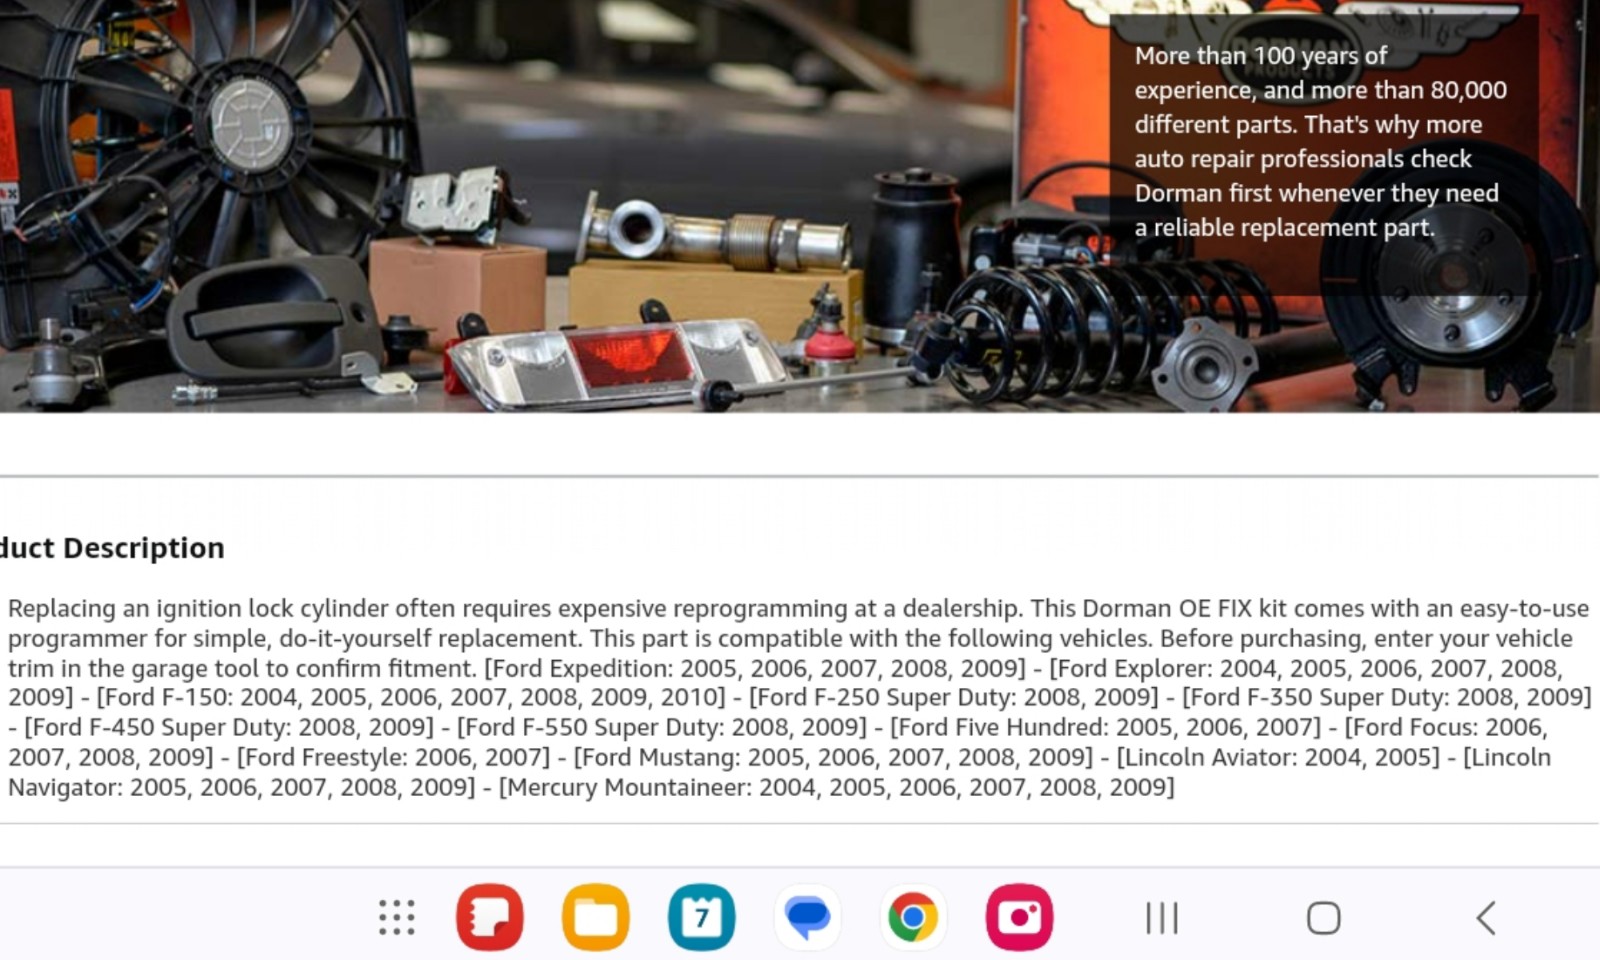Tap the back navigation arrow
1600x960 pixels.
click(1486, 917)
